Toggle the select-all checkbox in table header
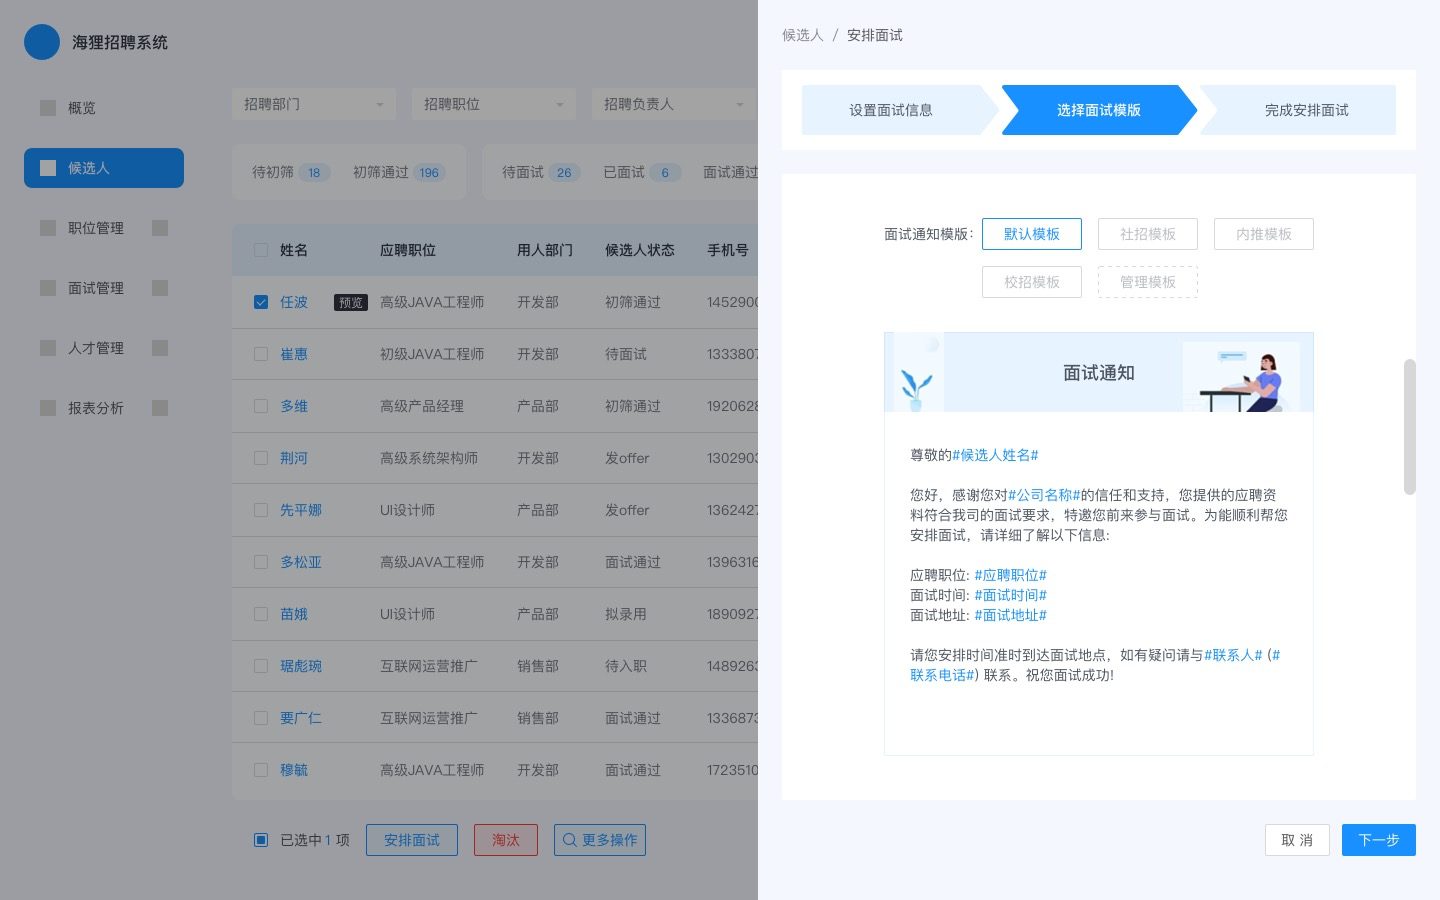 pyautogui.click(x=261, y=250)
